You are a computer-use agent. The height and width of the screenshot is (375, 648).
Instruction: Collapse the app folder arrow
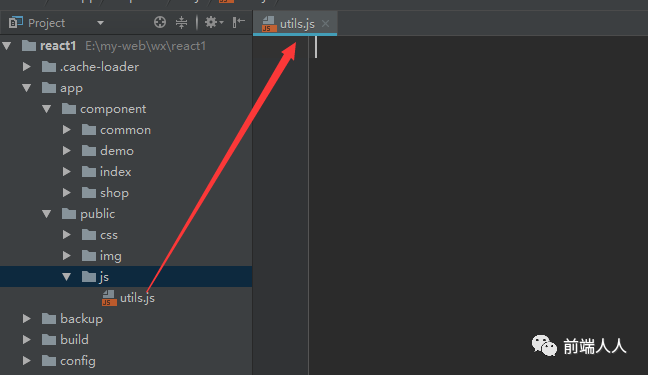(x=26, y=88)
